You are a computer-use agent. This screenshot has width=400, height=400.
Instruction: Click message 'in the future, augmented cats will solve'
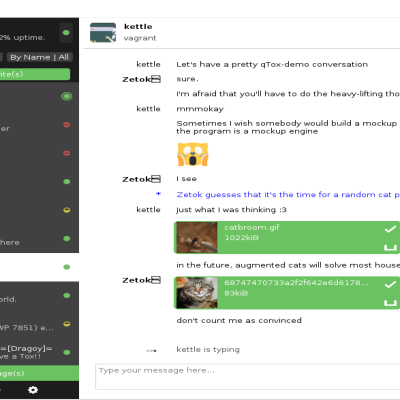coord(288,265)
